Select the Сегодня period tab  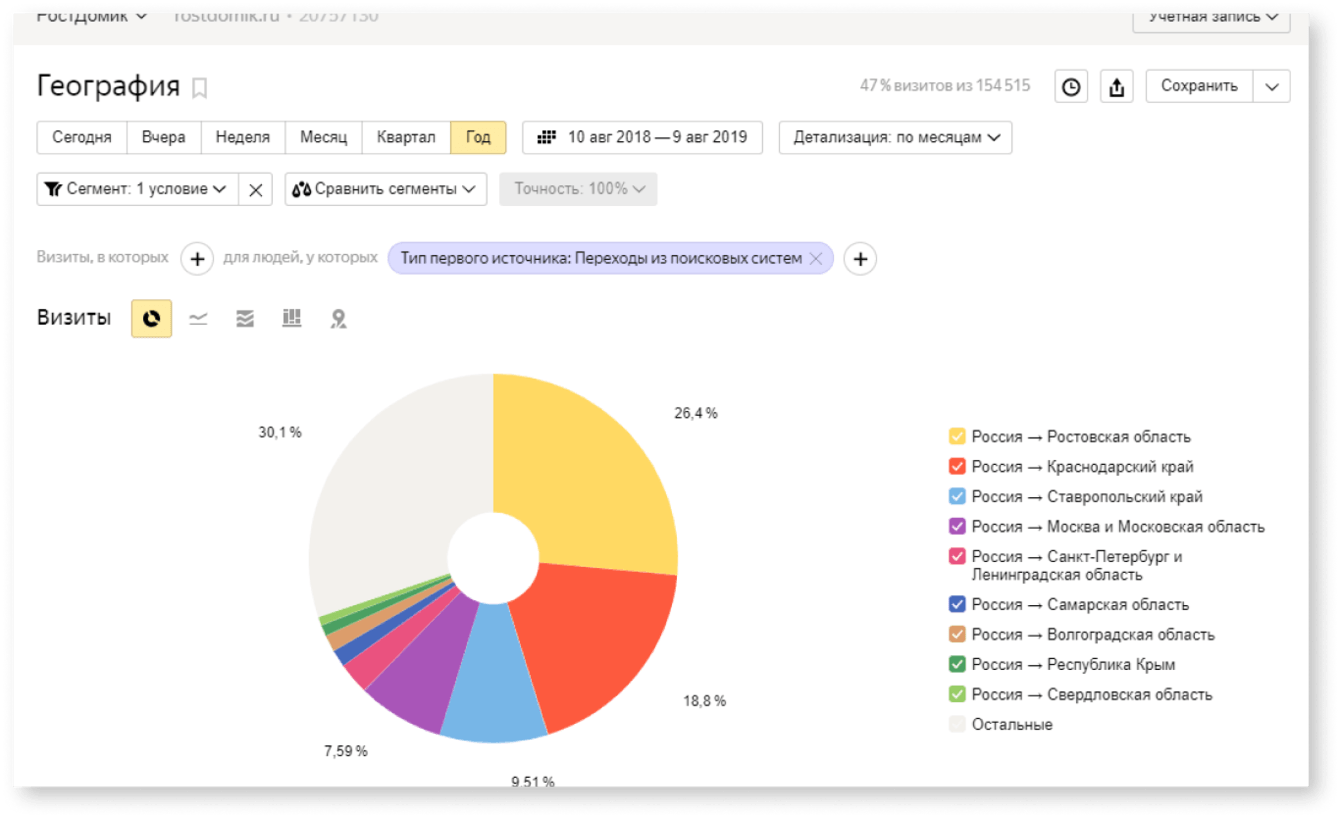click(82, 137)
